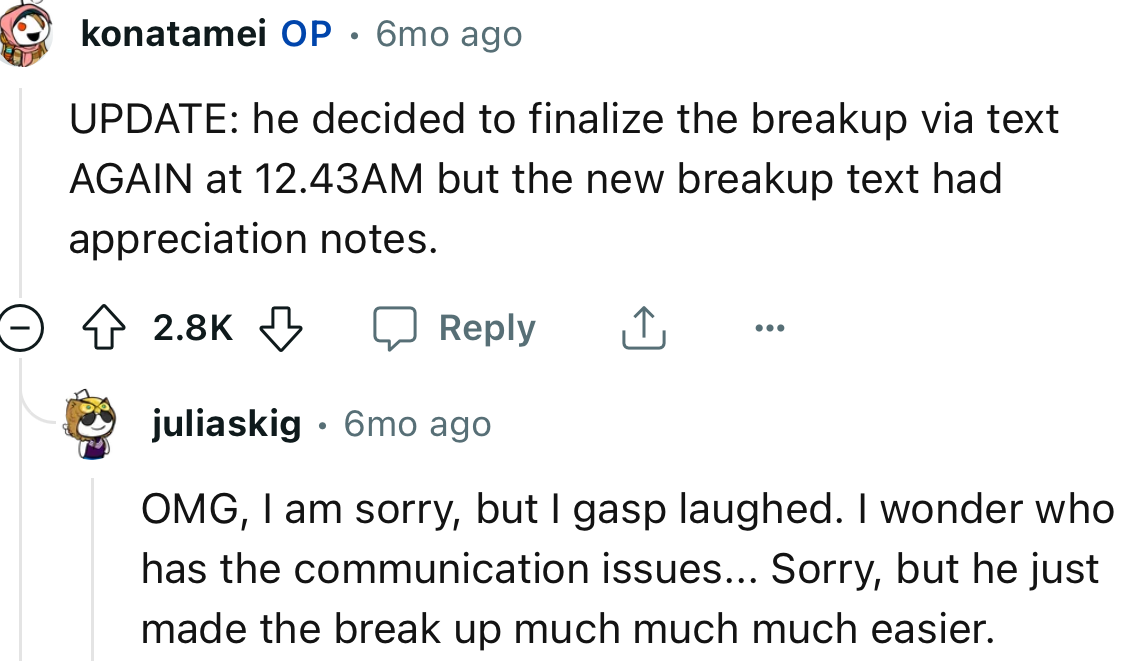Open the share options for the comment
The image size is (1123, 661).
pyautogui.click(x=643, y=327)
